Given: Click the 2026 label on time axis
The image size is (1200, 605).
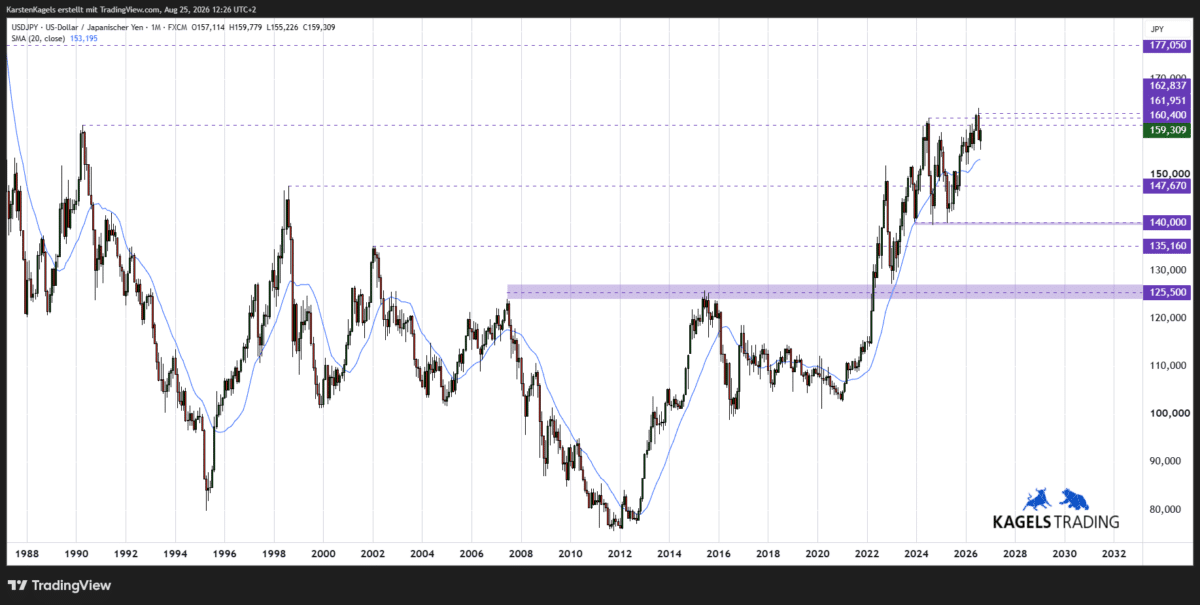Looking at the screenshot, I should pos(966,552).
